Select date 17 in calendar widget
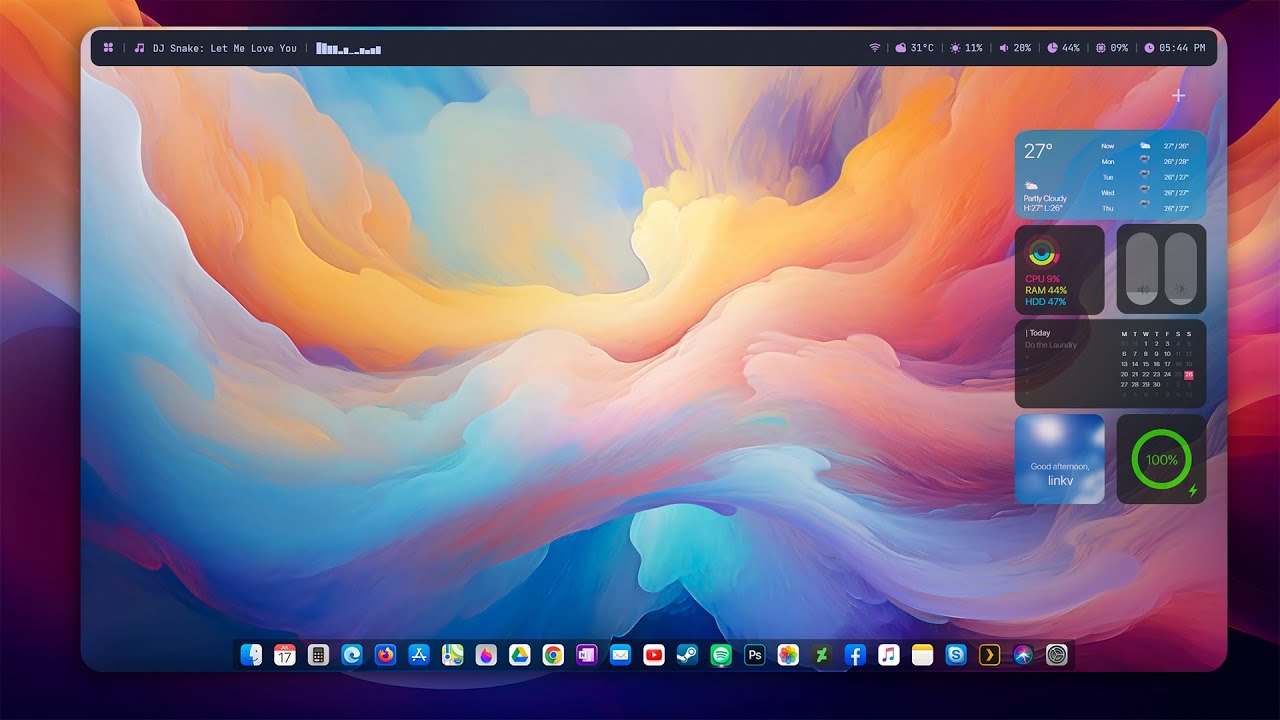Viewport: 1280px width, 720px height. pos(1167,364)
